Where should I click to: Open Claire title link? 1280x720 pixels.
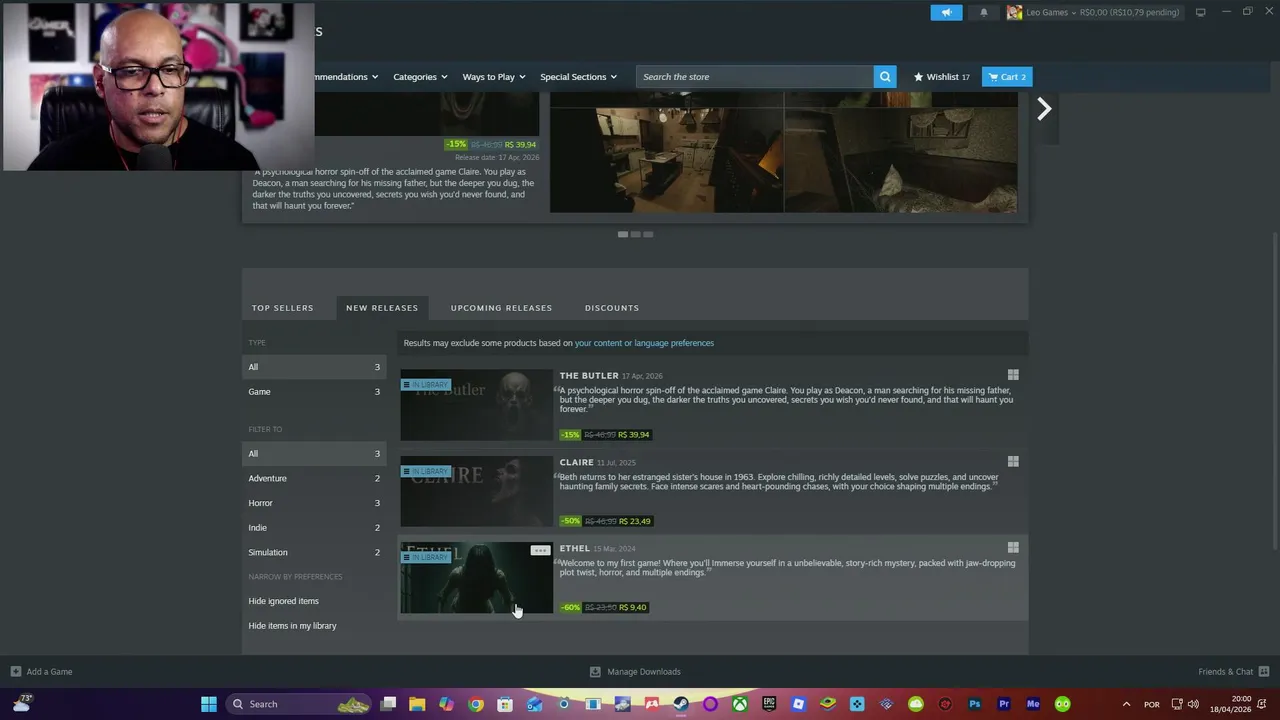pos(577,462)
